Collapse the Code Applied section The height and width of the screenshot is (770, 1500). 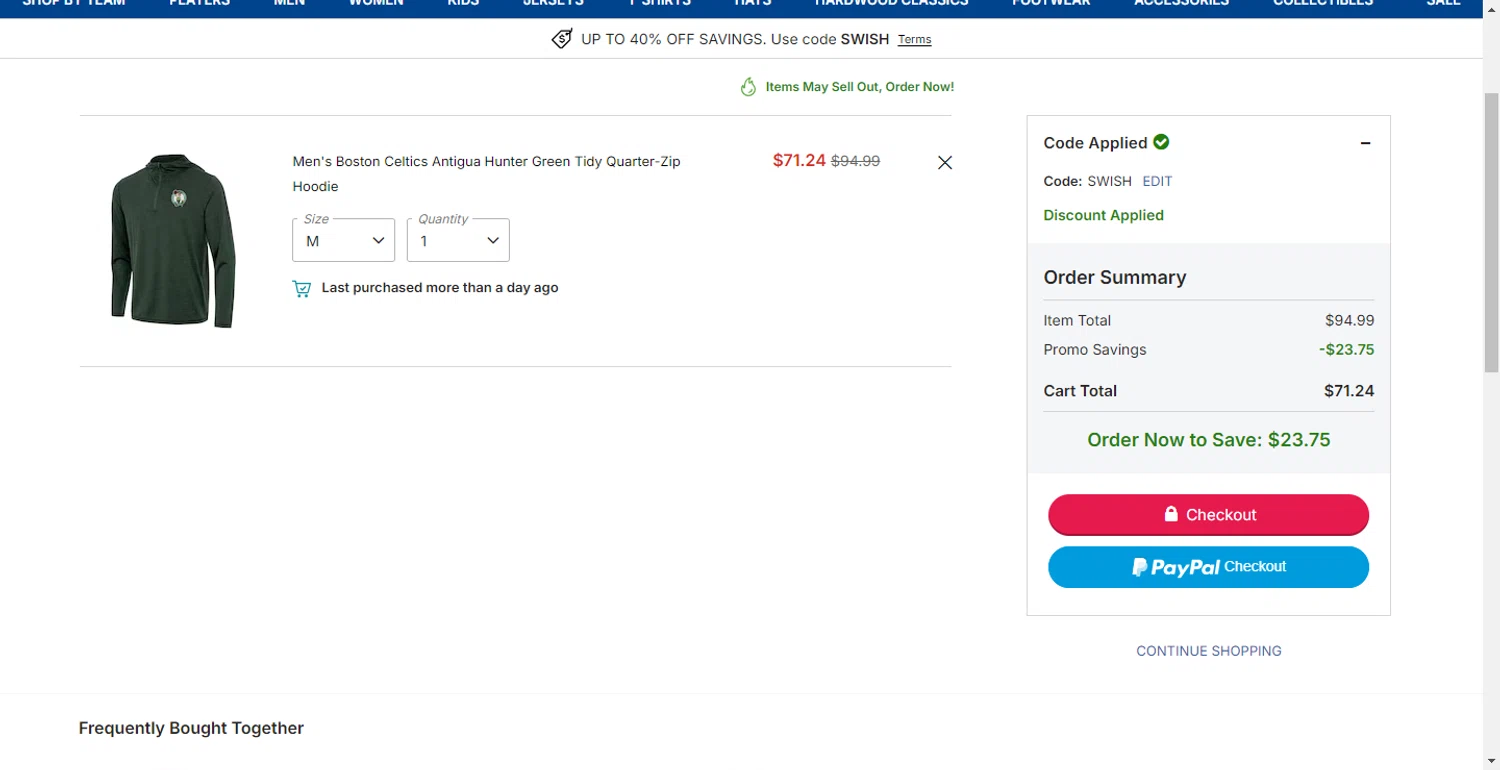(x=1365, y=143)
